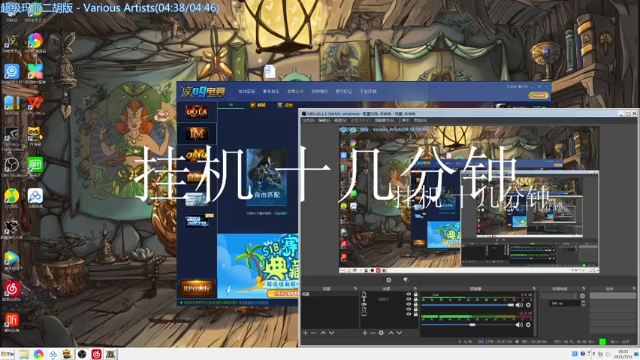This screenshot has width=640, height=360.
Task: Open settings gear for second mixer channel
Action: click(528, 325)
